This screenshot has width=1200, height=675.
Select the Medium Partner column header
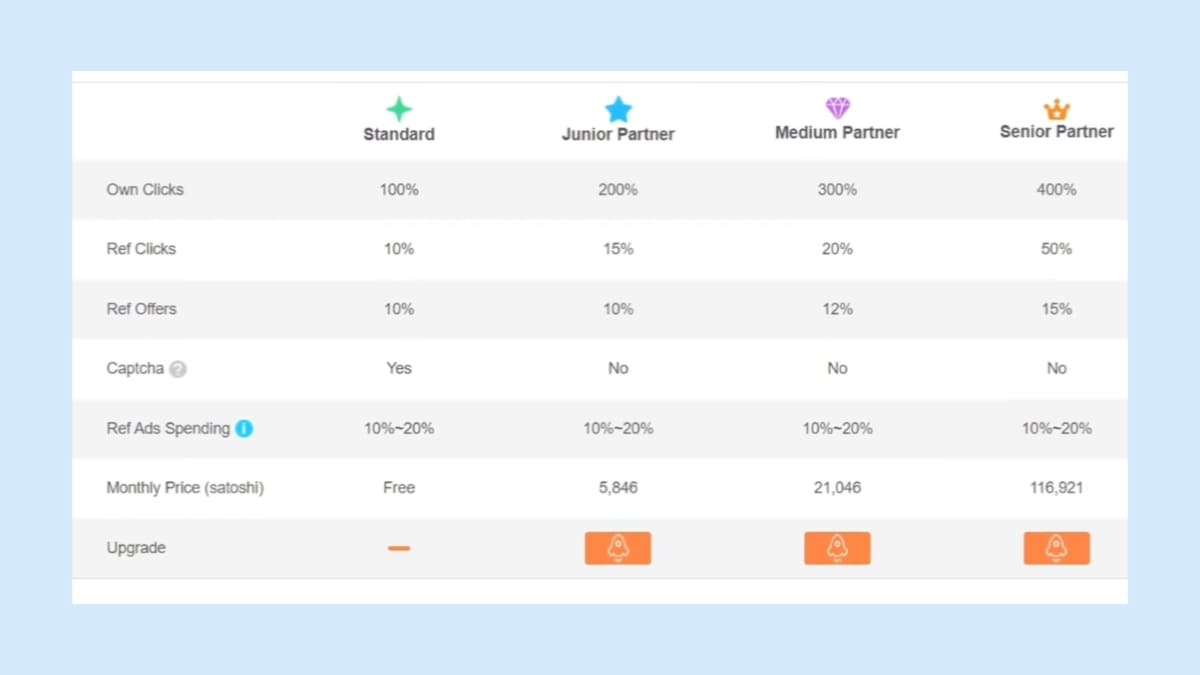pyautogui.click(x=837, y=132)
